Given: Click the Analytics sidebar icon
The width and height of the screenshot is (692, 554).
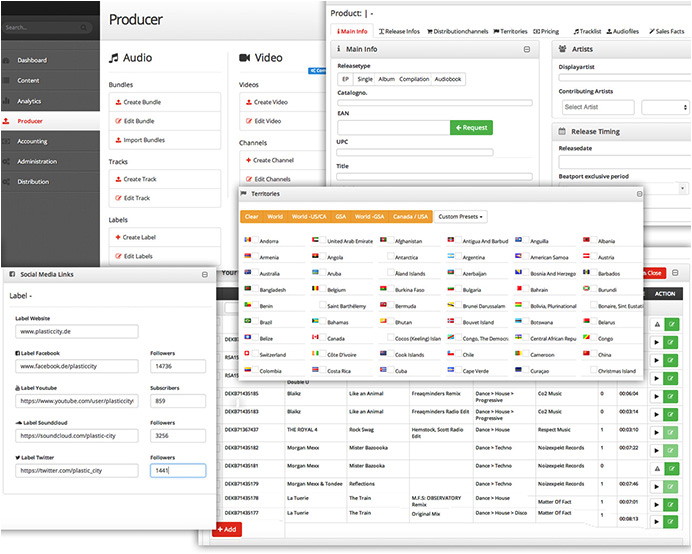Looking at the screenshot, I should [8, 101].
